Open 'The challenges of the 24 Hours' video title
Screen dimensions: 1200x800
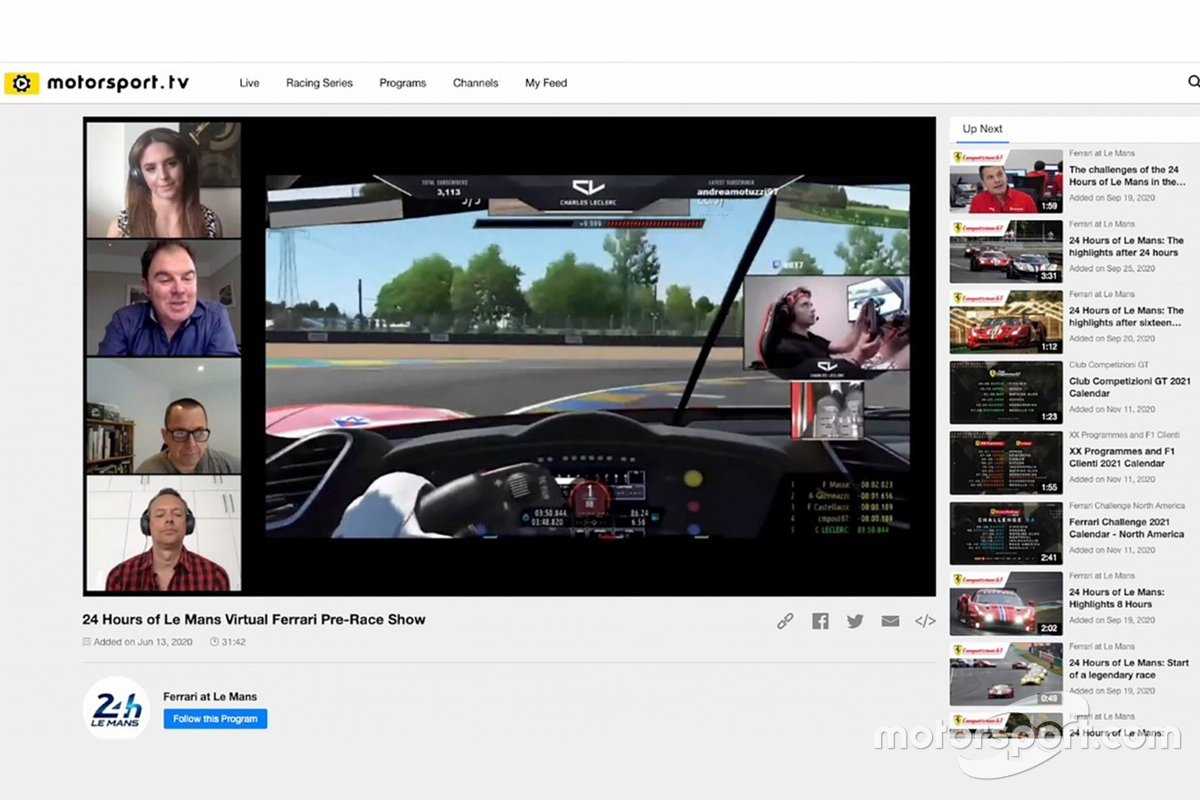pyautogui.click(x=1127, y=176)
